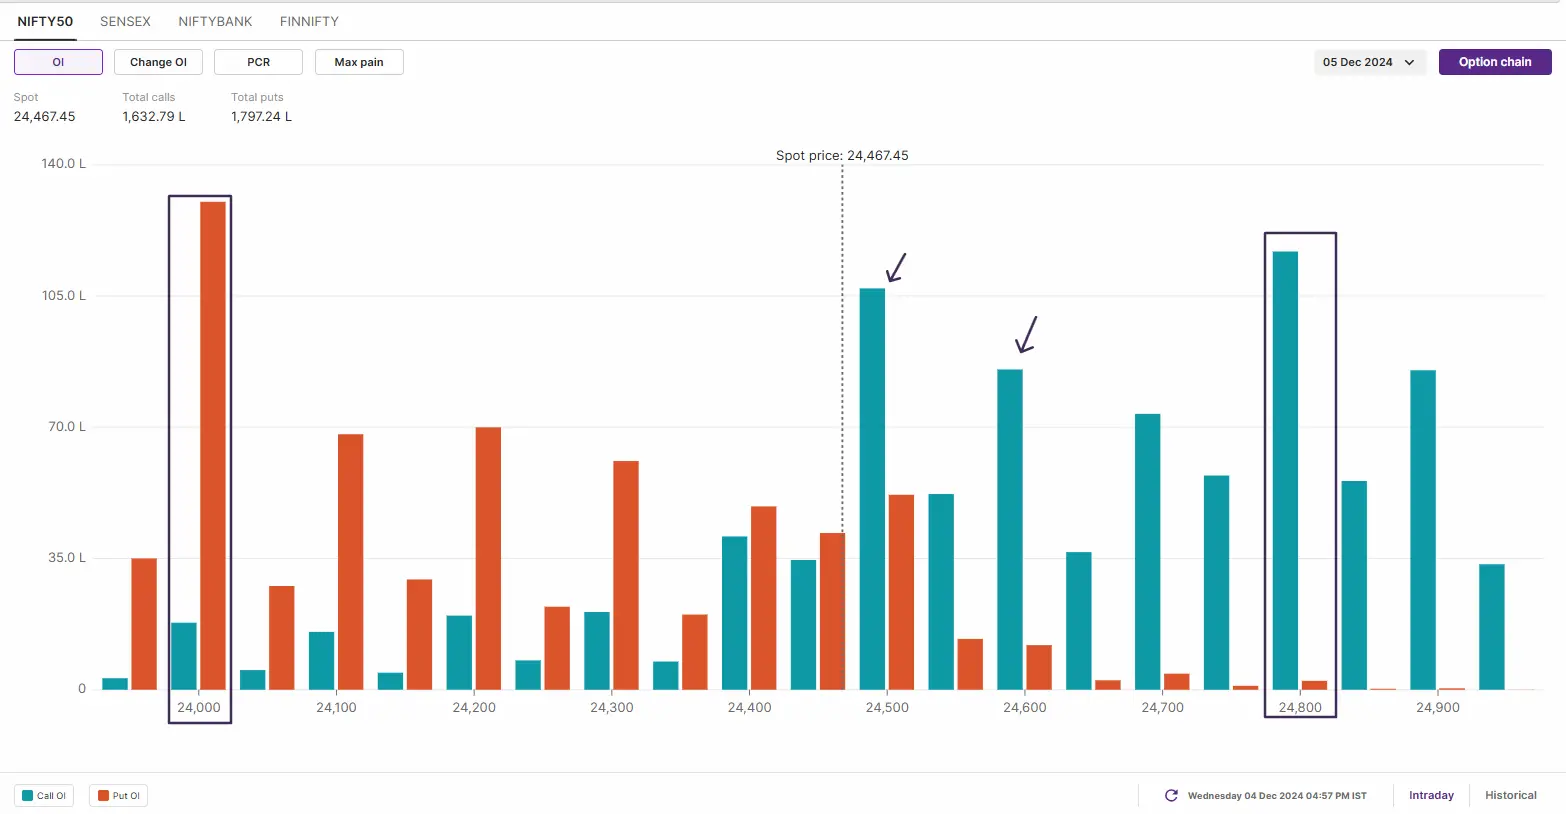Toggle the Call OI legend series
Viewport: 1566px width, 814px height.
tap(44, 796)
